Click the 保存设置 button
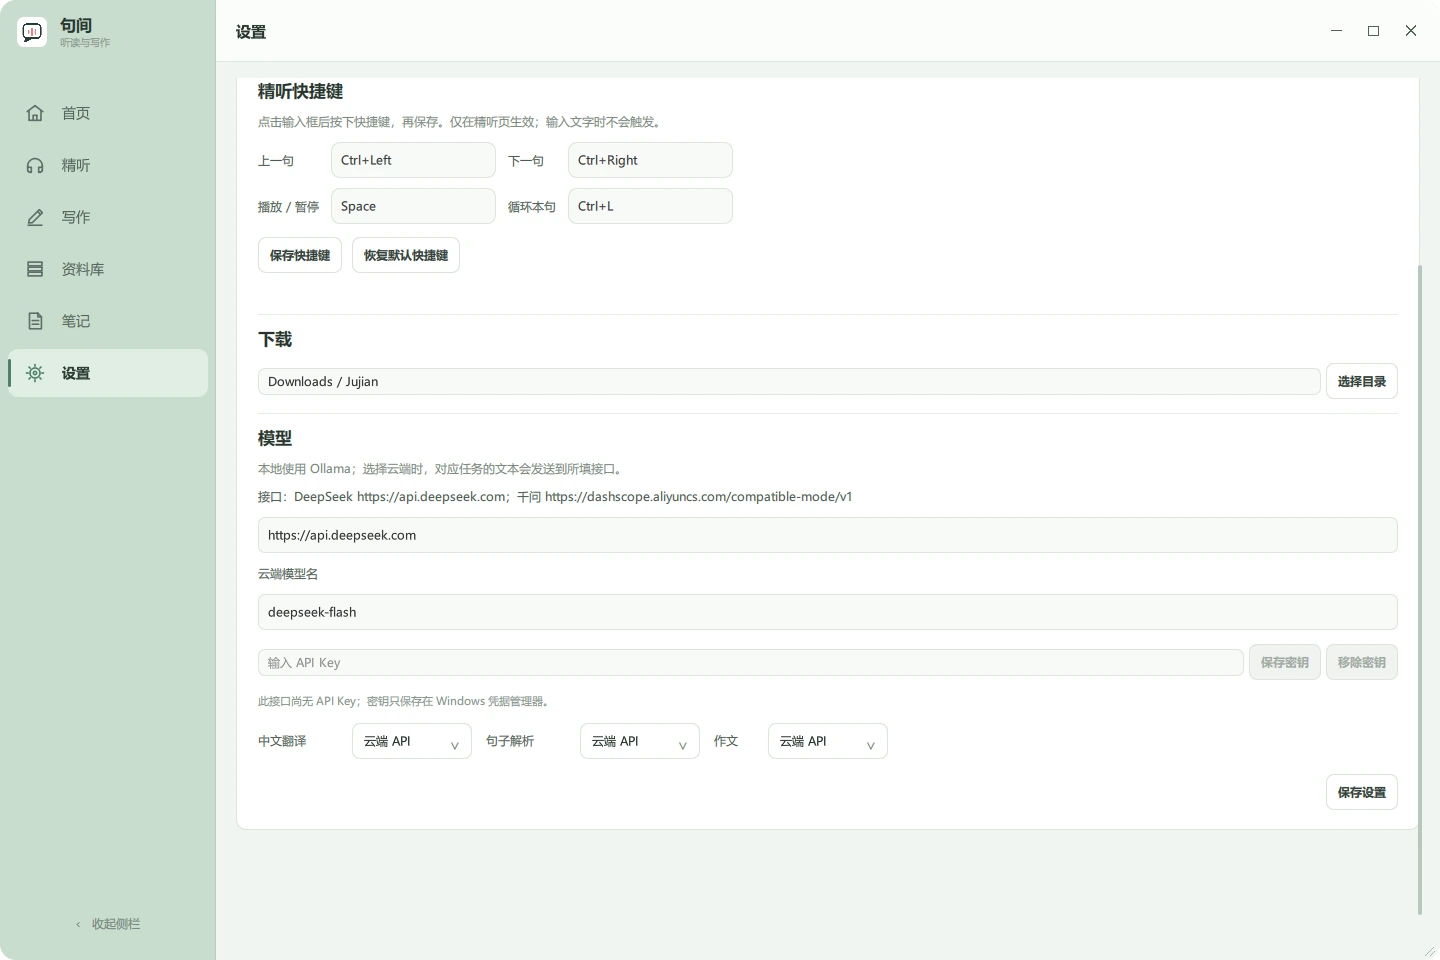The image size is (1440, 960). [x=1362, y=792]
